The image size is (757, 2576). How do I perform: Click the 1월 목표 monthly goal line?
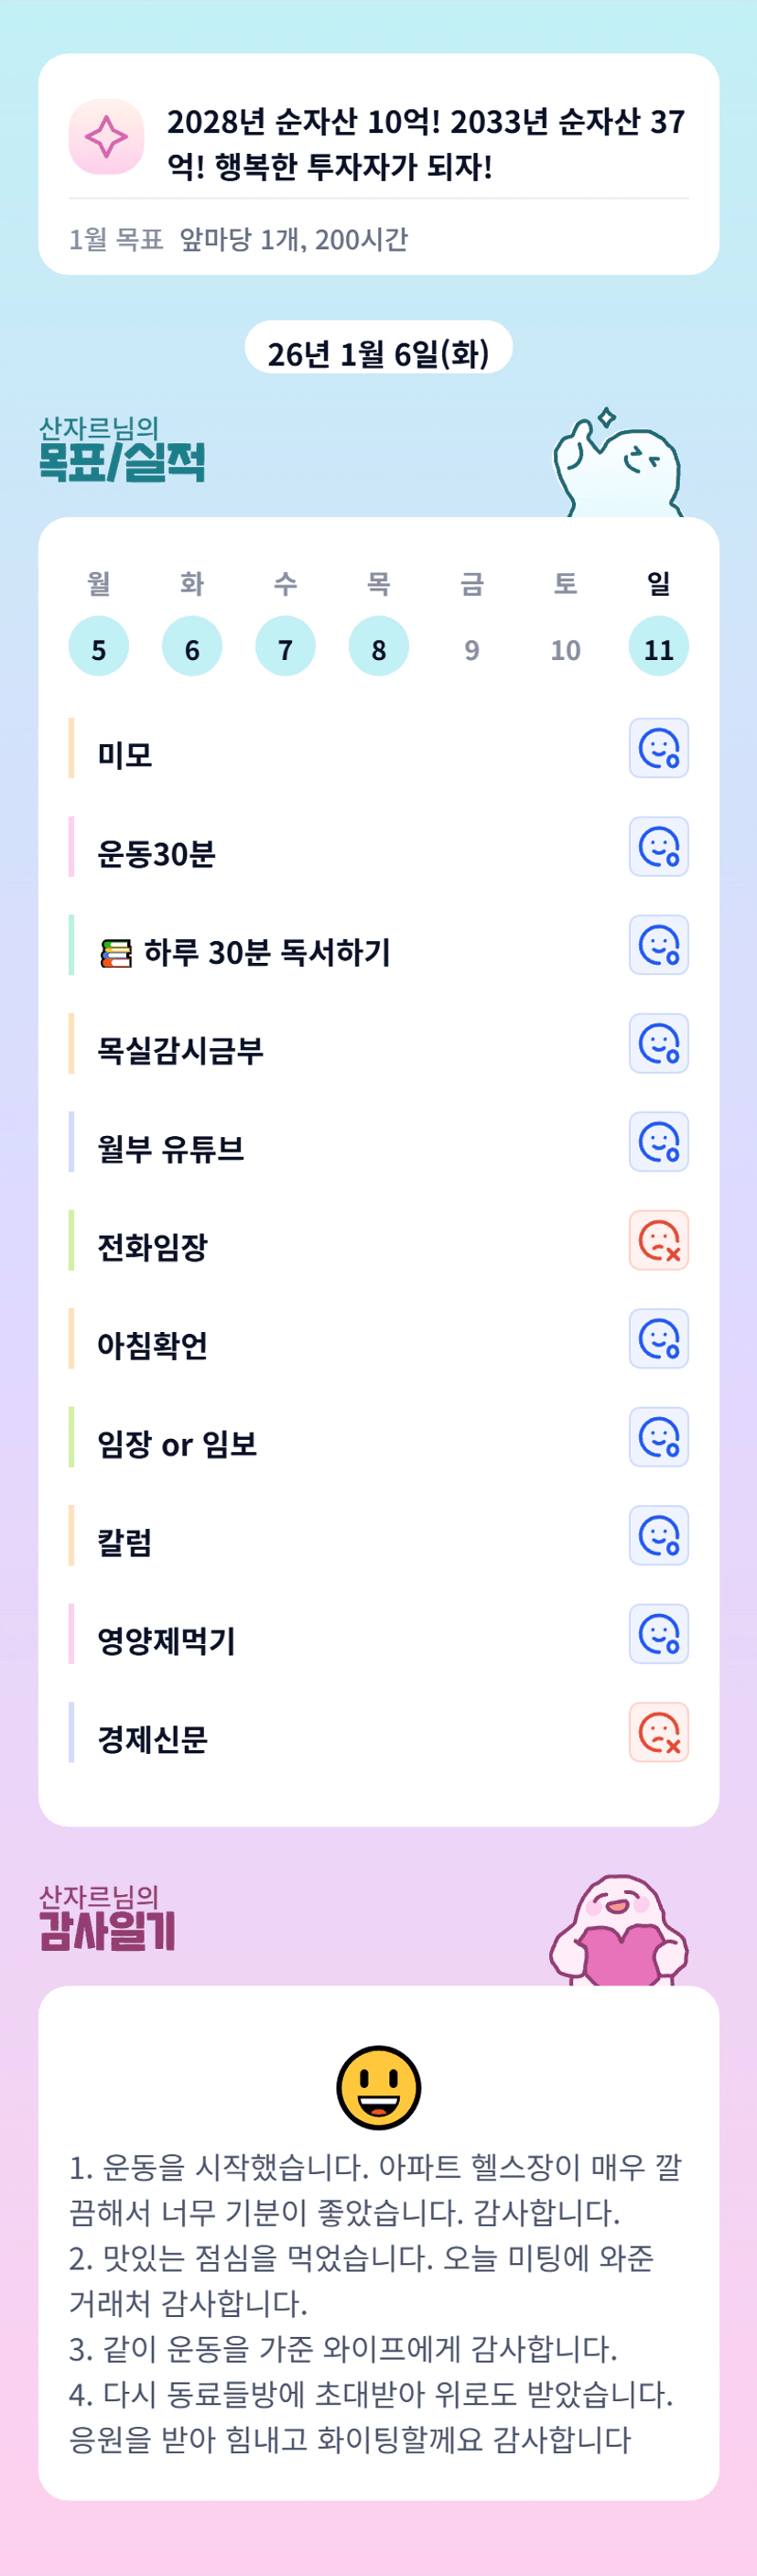point(238,240)
